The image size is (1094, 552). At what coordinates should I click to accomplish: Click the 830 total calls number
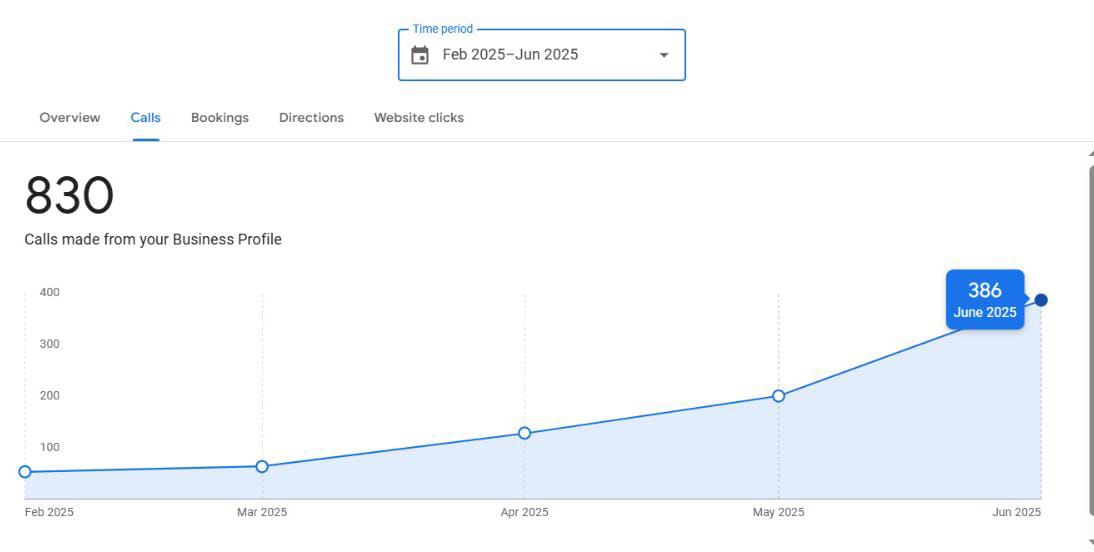69,196
